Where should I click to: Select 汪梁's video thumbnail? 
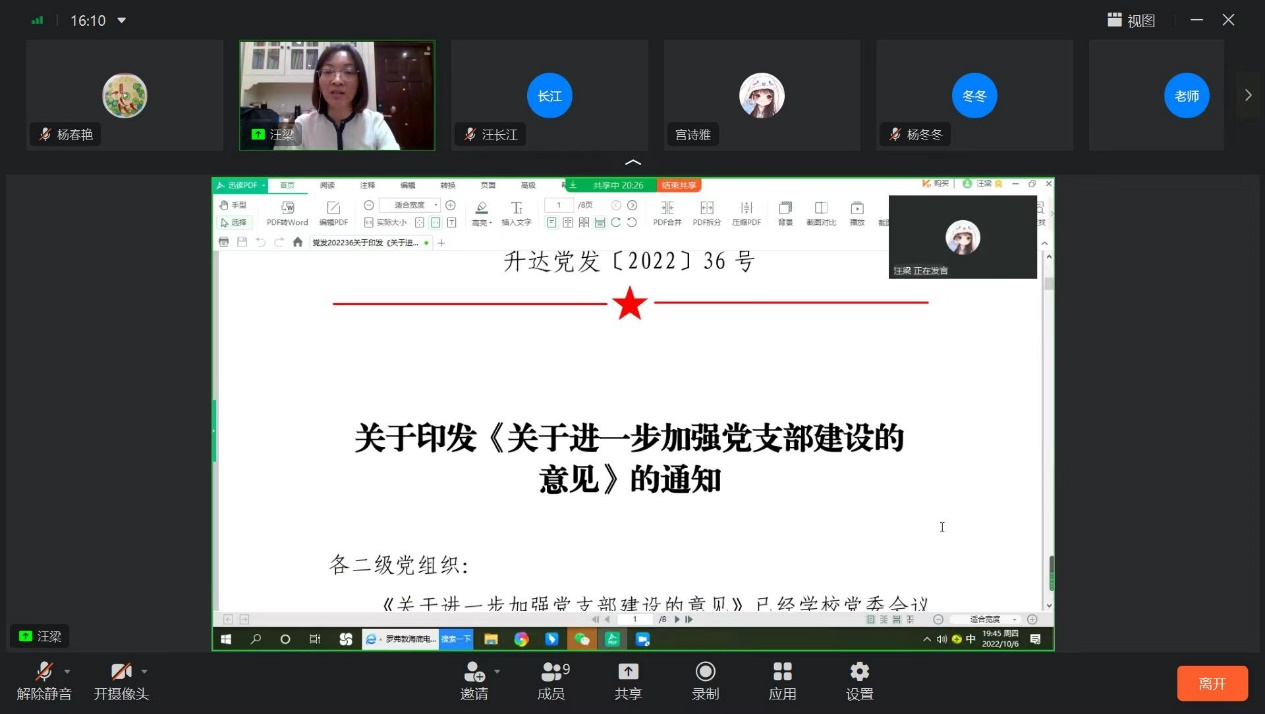[337, 95]
